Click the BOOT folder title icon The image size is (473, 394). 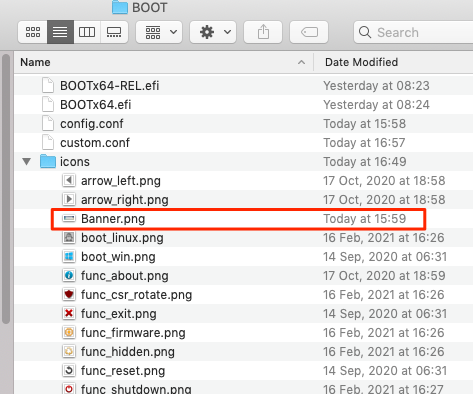[x=120, y=7]
